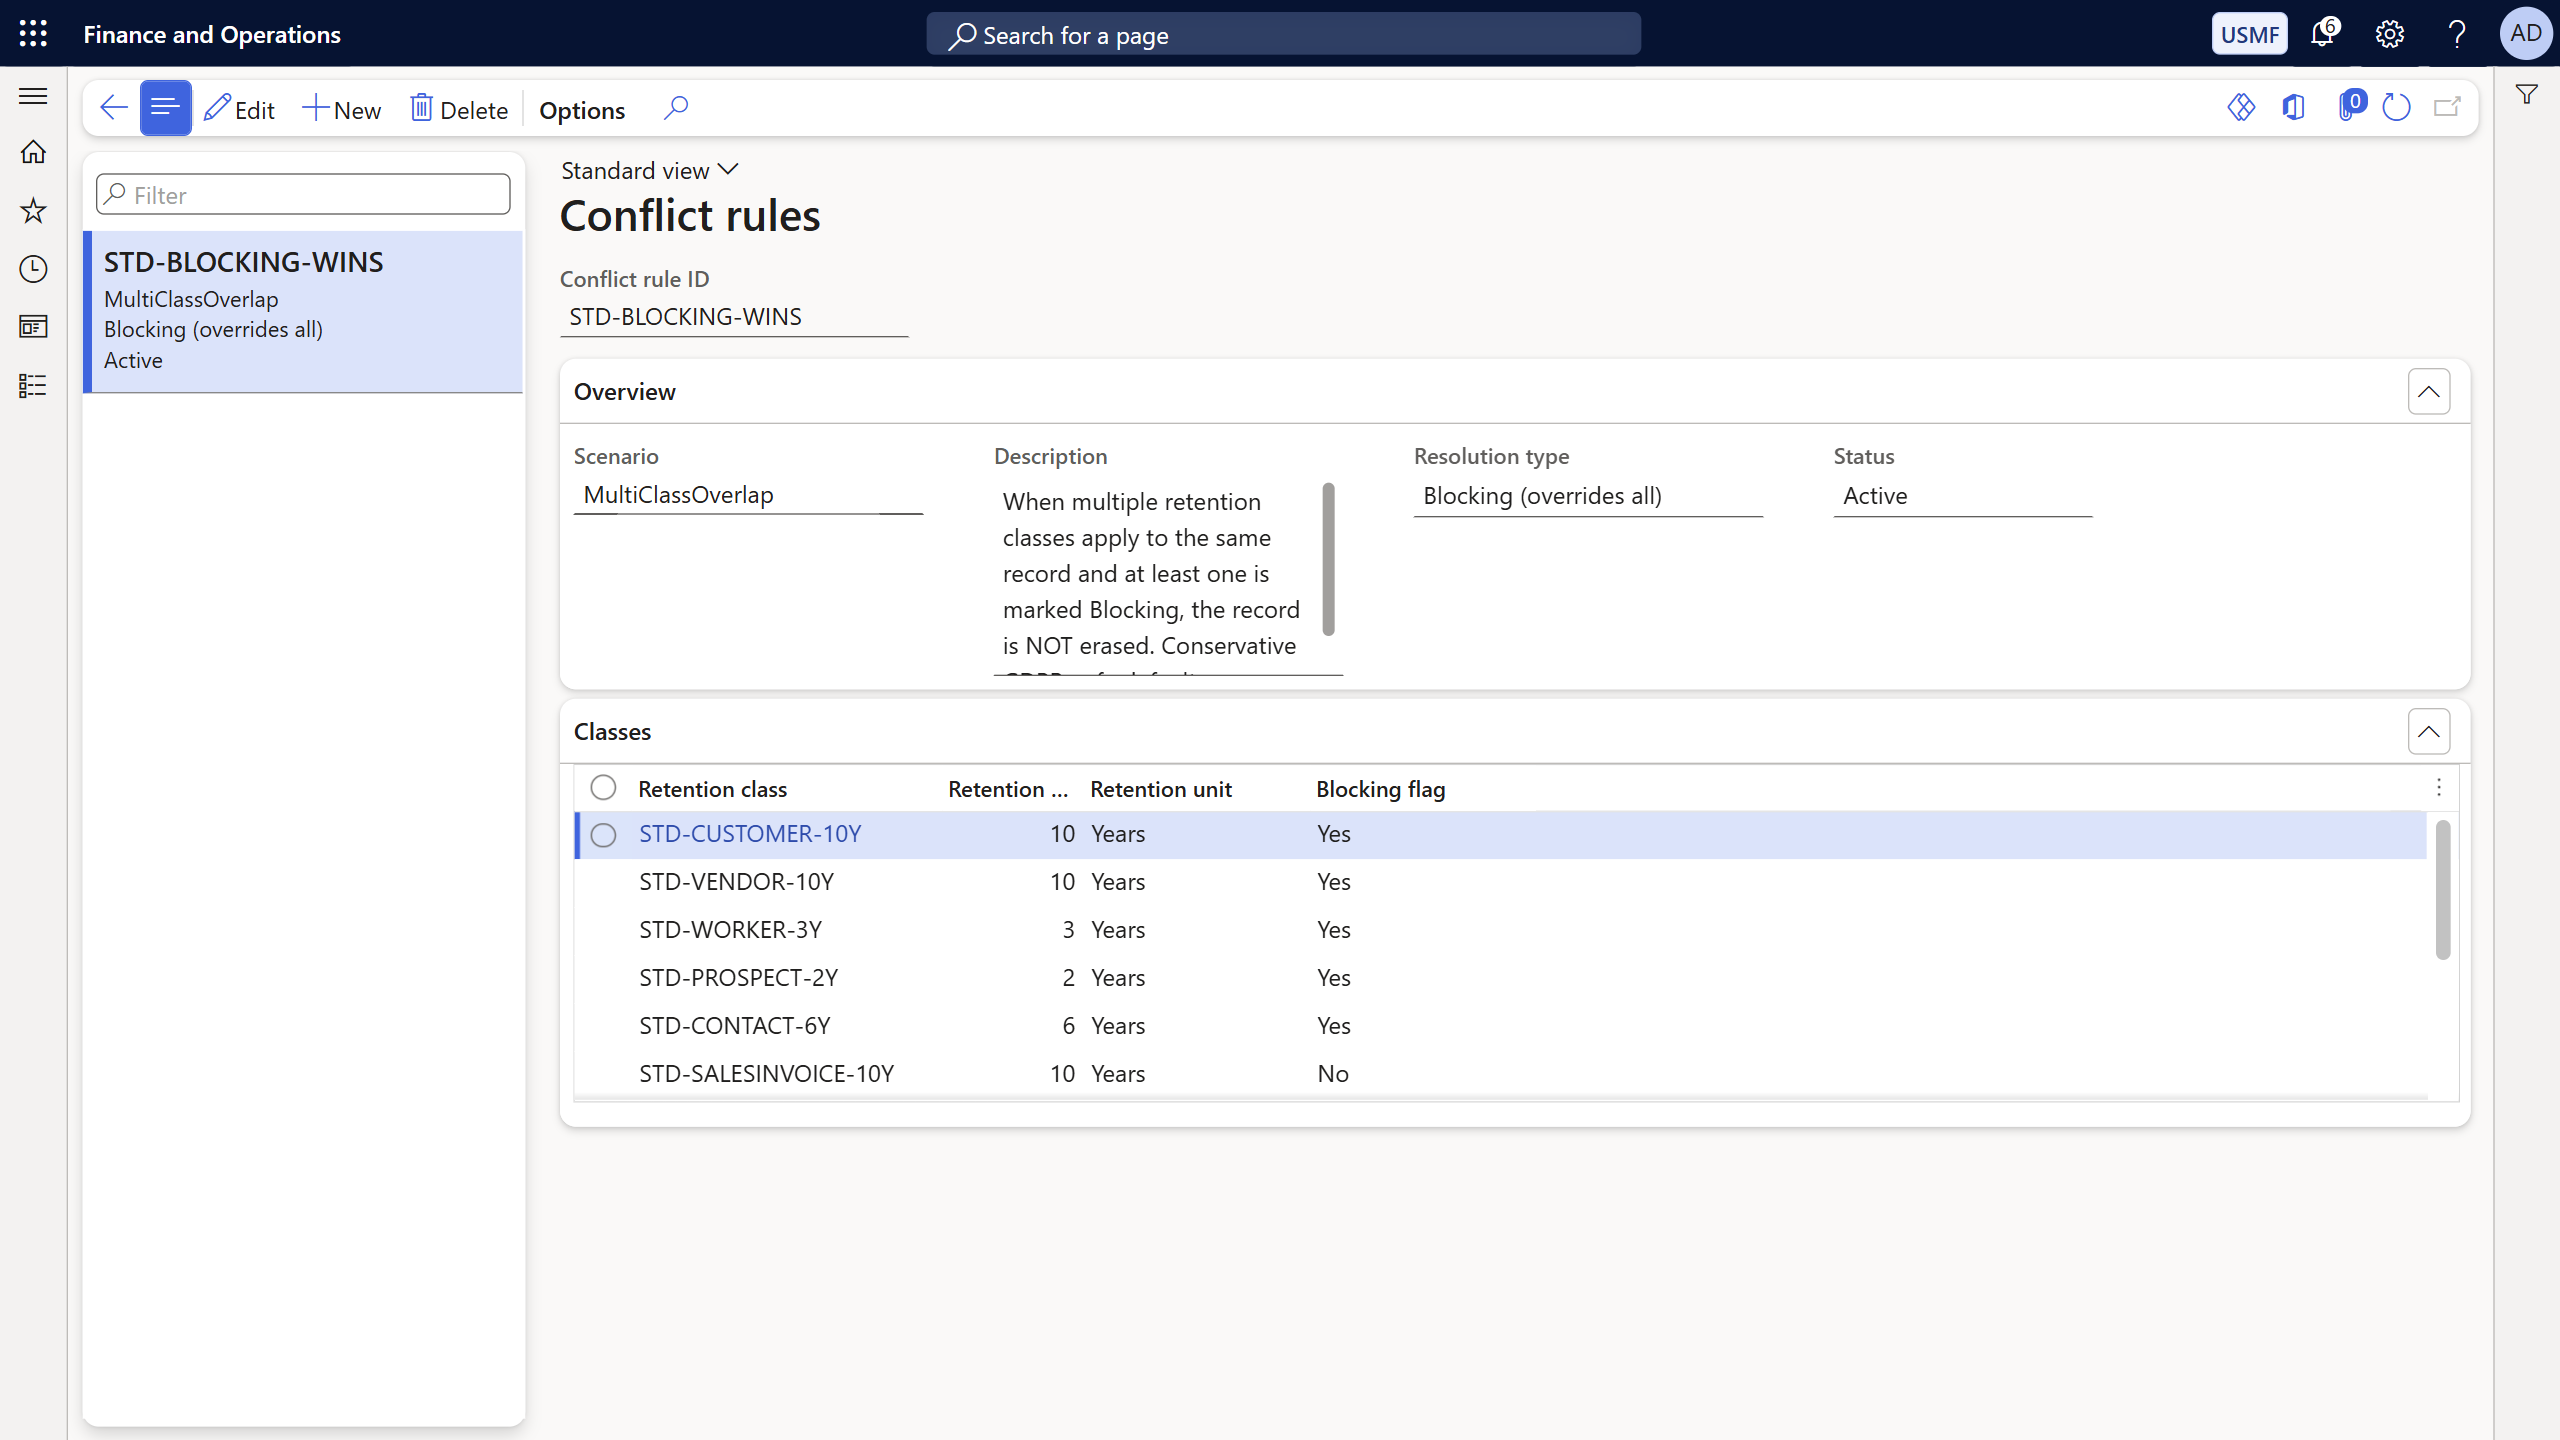Open Workspaces icon in sidebar
2560x1440 pixels.
[33, 327]
